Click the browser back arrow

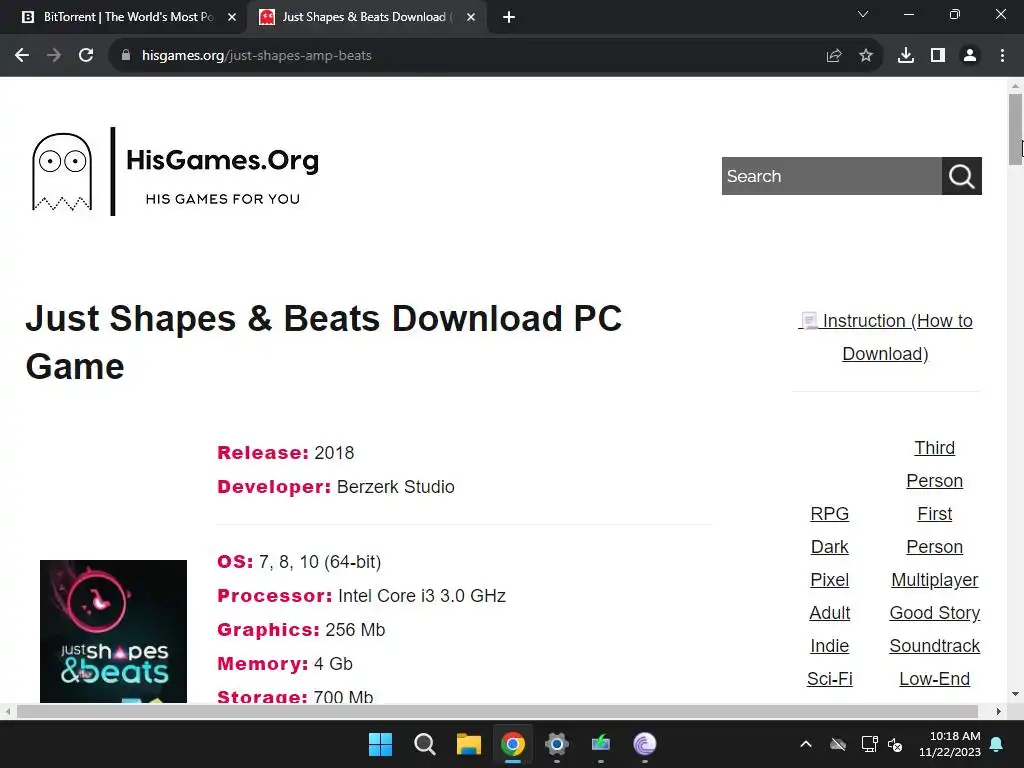[22, 56]
